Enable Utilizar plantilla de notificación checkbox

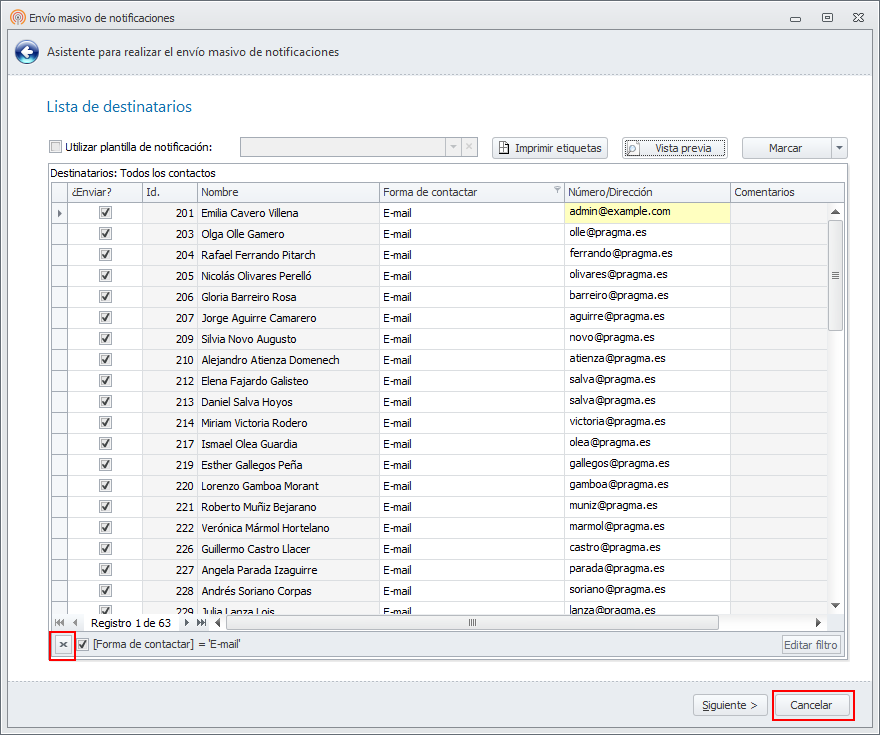[x=56, y=147]
